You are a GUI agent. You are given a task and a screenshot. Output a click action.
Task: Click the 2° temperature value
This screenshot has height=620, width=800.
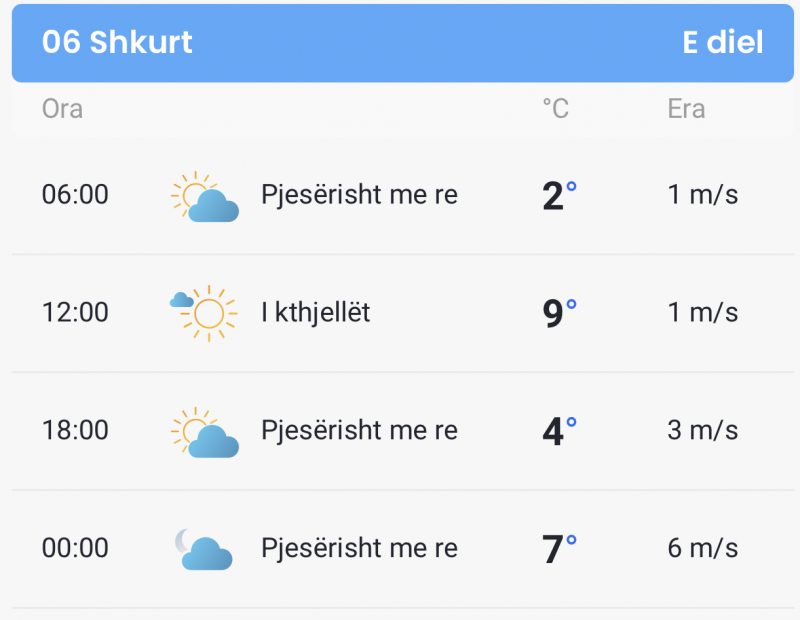[559, 195]
